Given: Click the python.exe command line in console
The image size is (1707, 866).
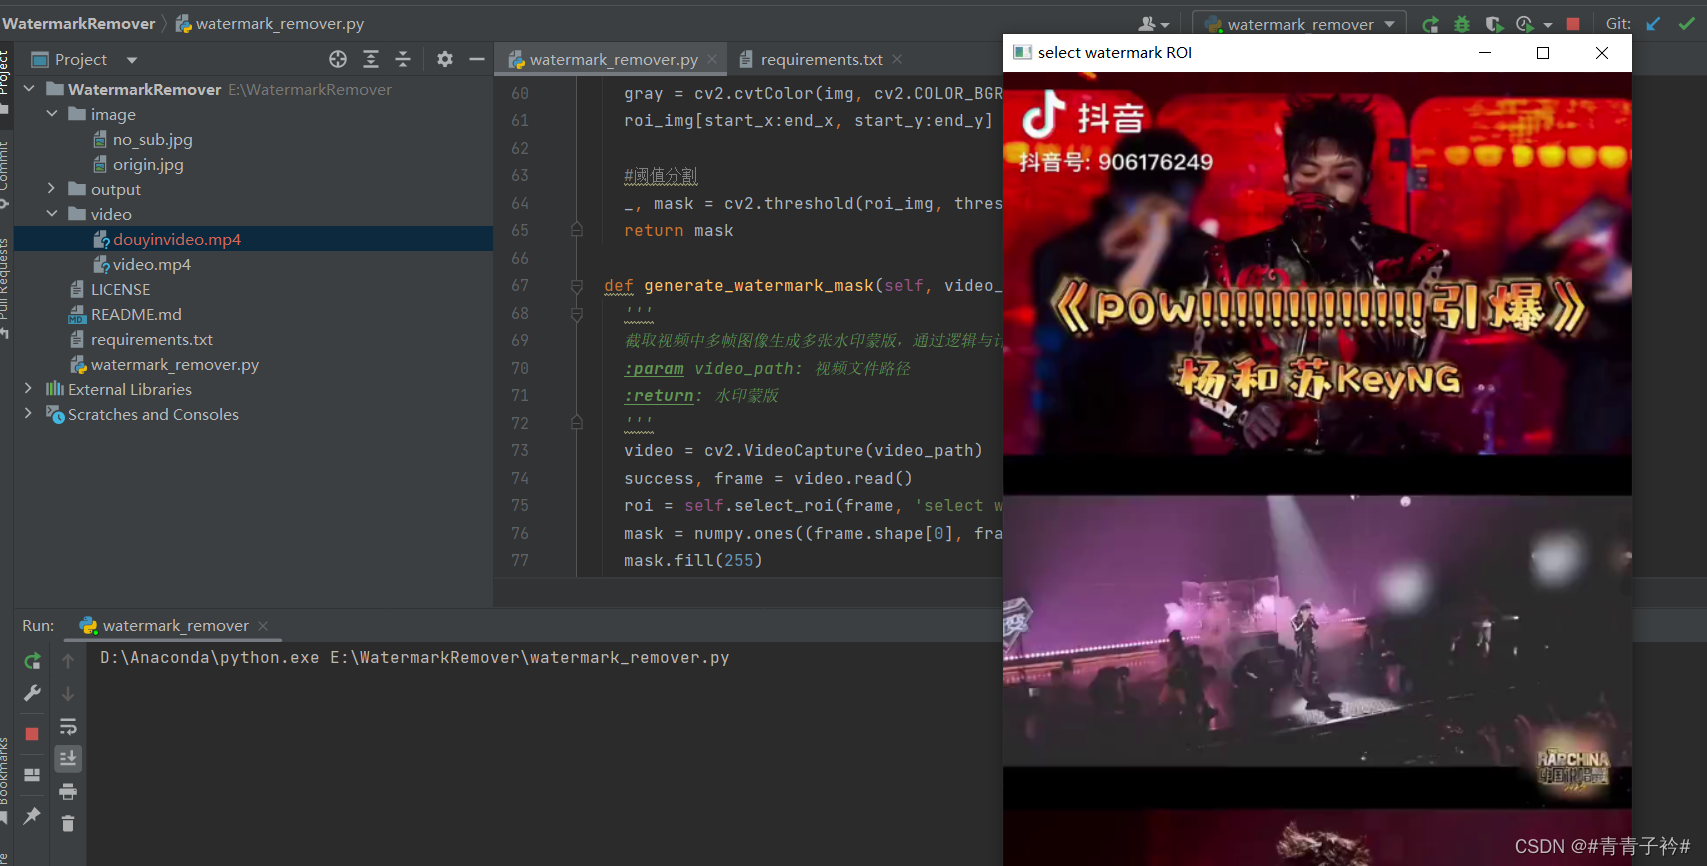Looking at the screenshot, I should pos(415,658).
